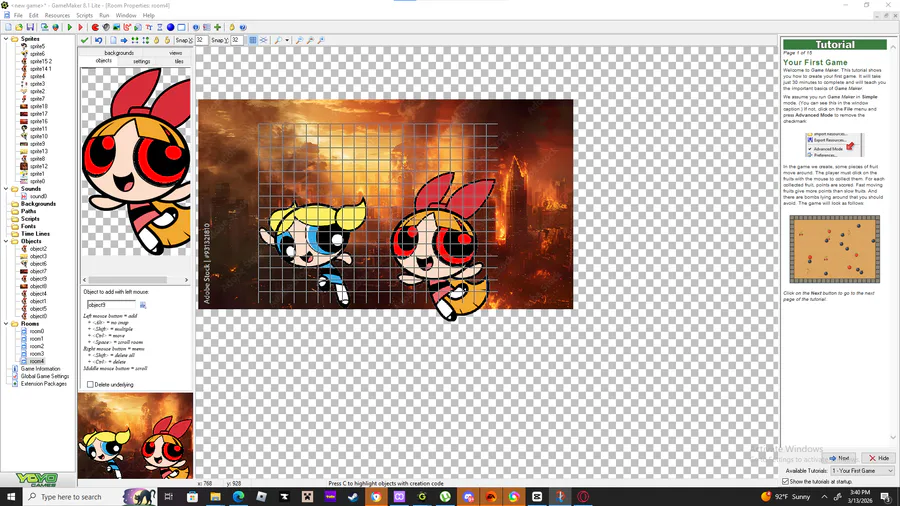Collapse the Sounds folder
The width and height of the screenshot is (900, 506).
point(6,189)
